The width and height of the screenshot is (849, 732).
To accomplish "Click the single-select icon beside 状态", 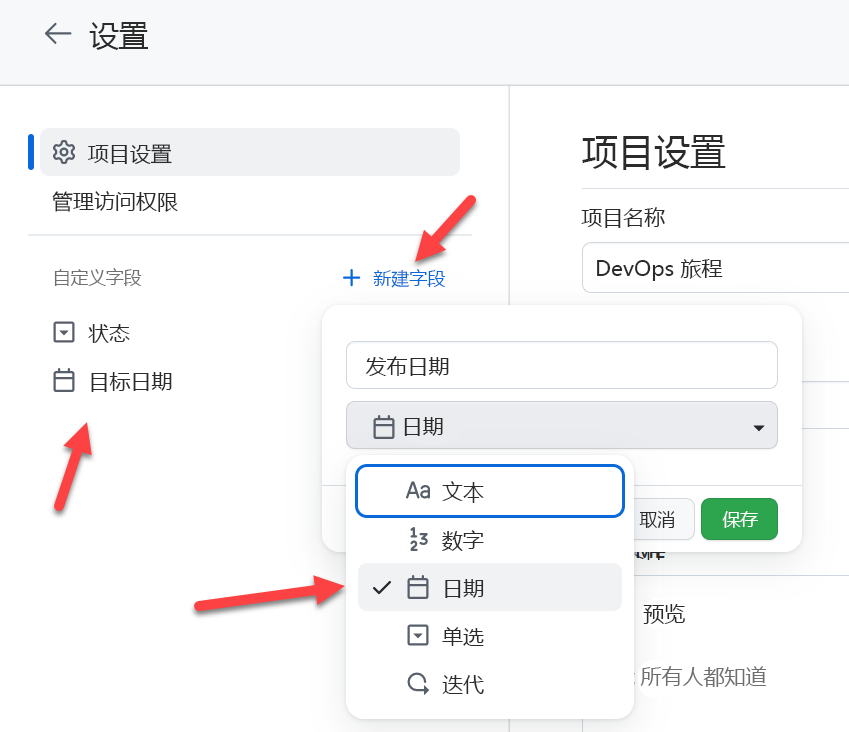I will (62, 332).
